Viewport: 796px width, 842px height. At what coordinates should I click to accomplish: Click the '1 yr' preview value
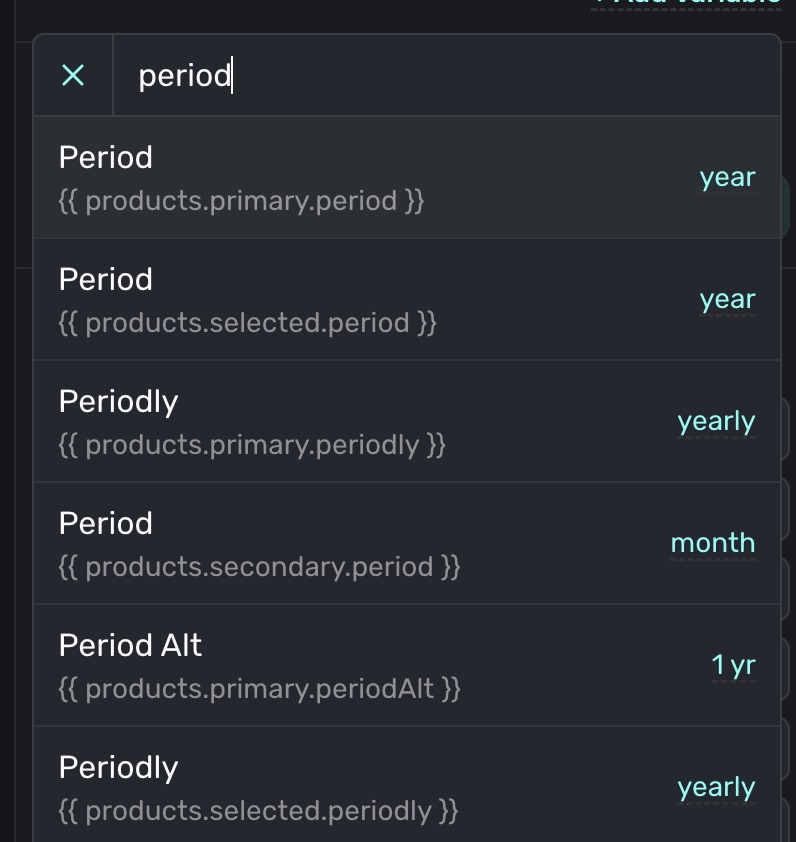click(733, 665)
